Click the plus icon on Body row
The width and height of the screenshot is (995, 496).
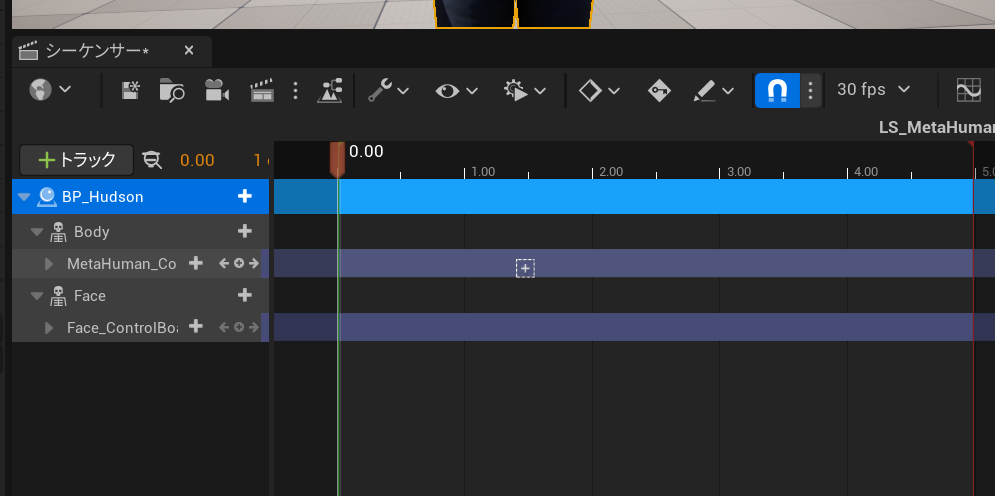point(244,231)
